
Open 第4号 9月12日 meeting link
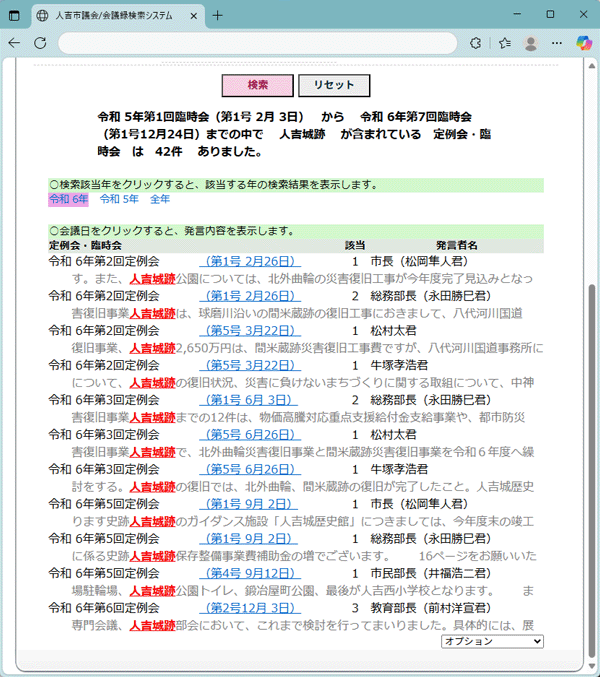pos(250,573)
